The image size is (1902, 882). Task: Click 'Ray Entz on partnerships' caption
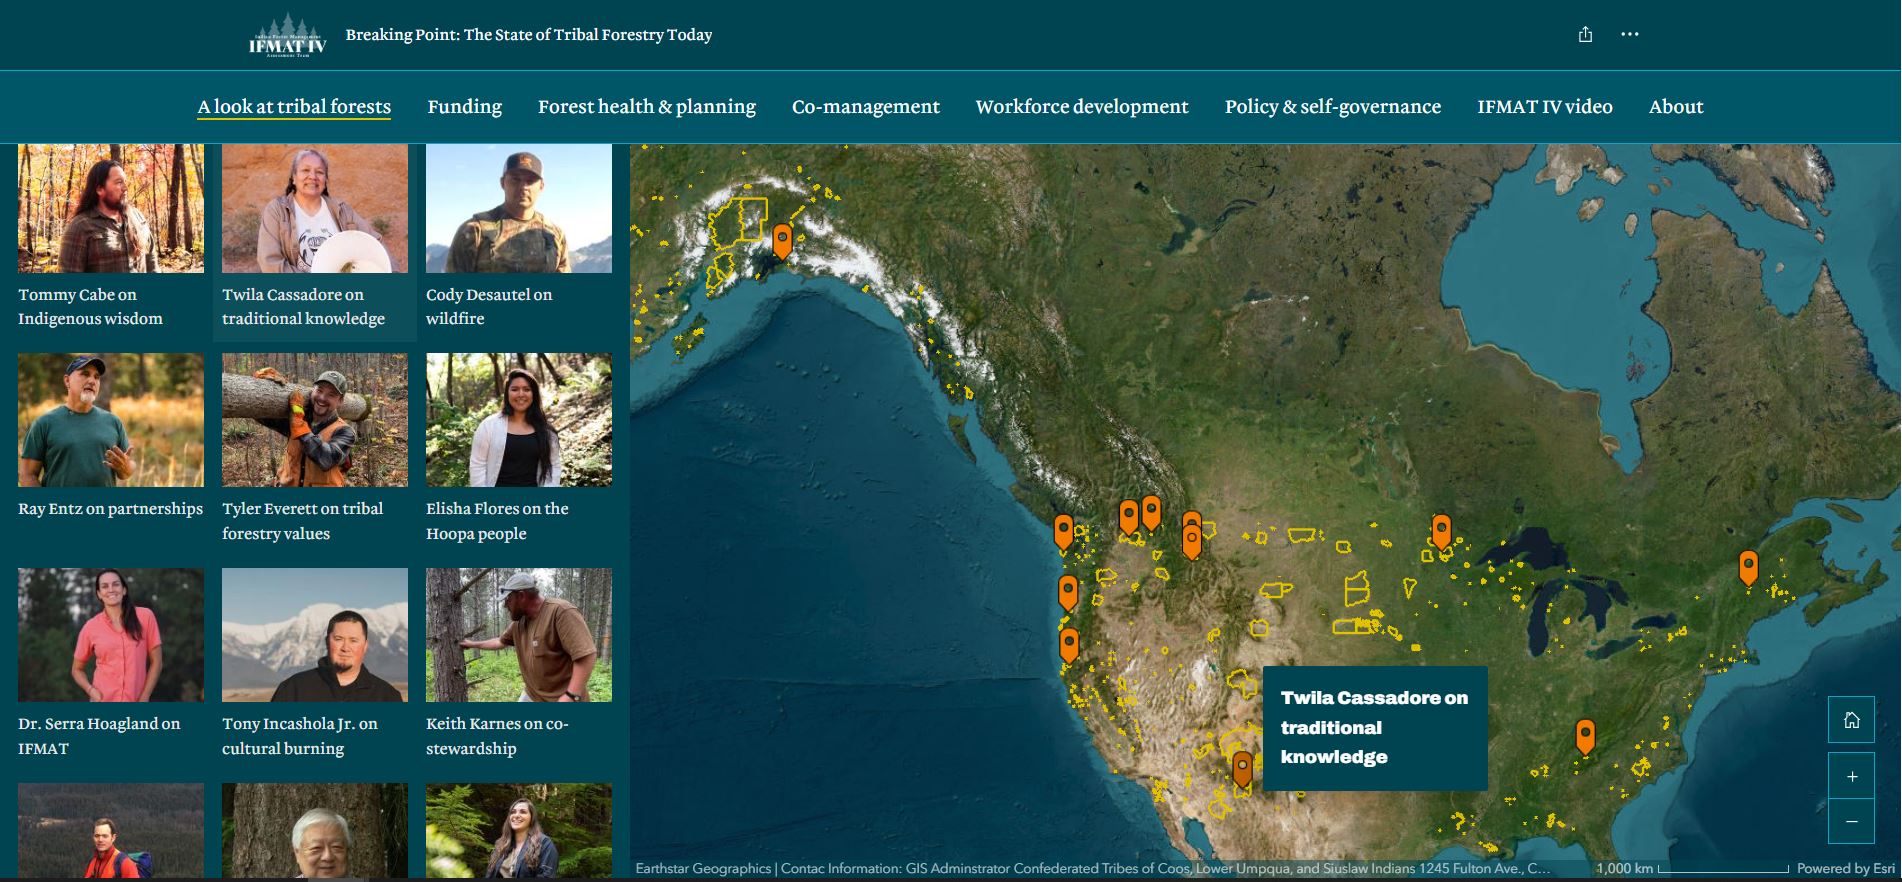(110, 509)
